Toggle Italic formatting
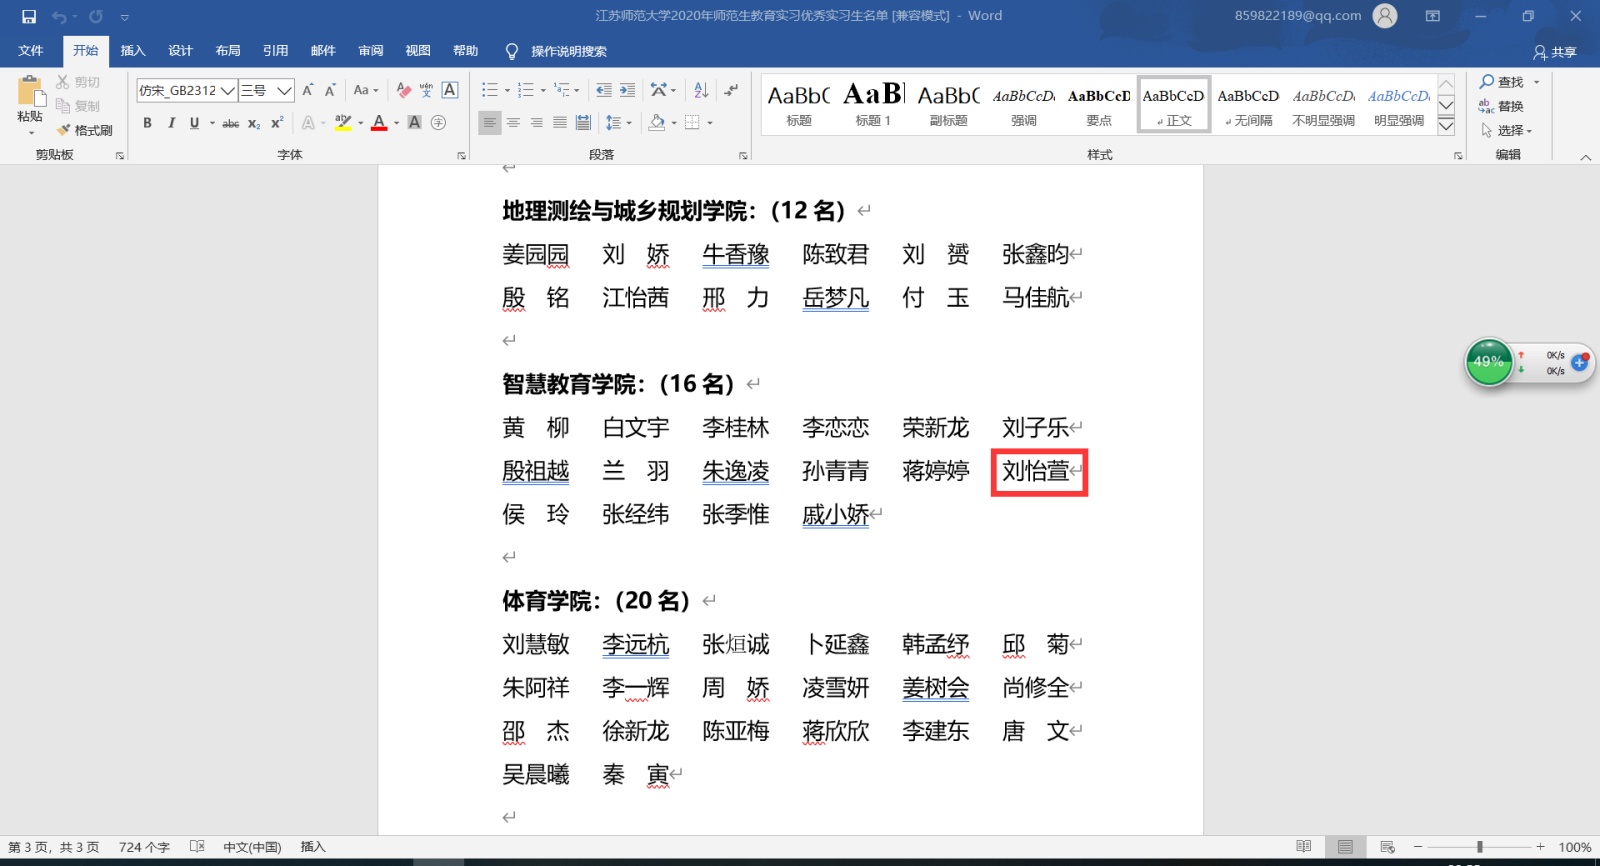1600x866 pixels. point(171,123)
